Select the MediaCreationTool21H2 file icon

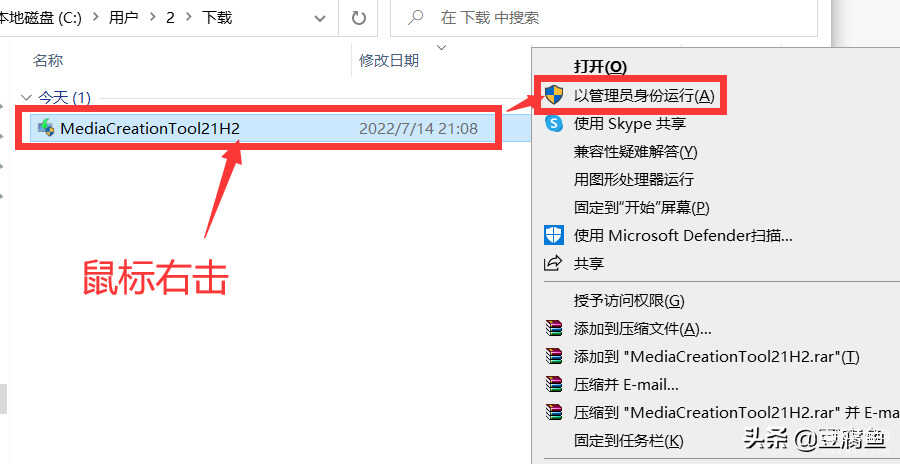pos(45,129)
